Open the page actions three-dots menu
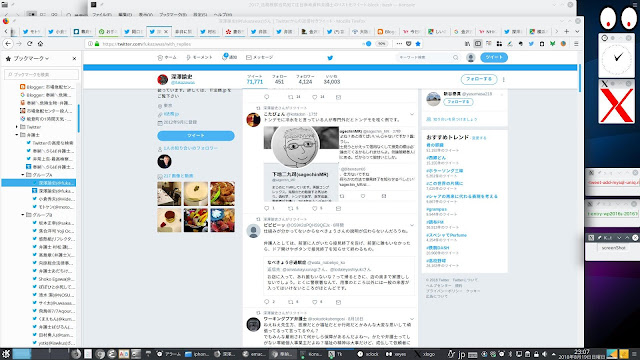 [x=399, y=44]
